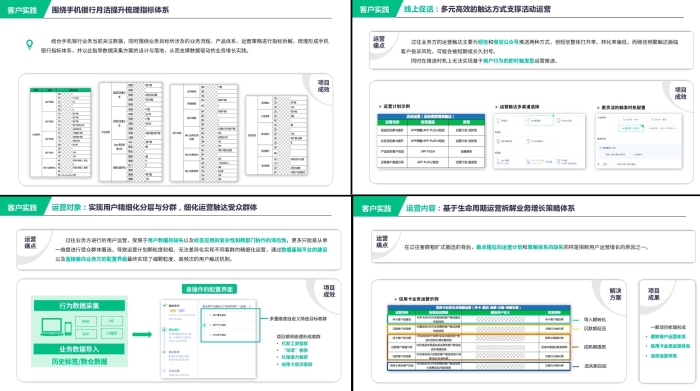Screen dimensions: 700x391
Task: Select the 客户实践 tag on 运营对象 slide
Action: [22, 208]
